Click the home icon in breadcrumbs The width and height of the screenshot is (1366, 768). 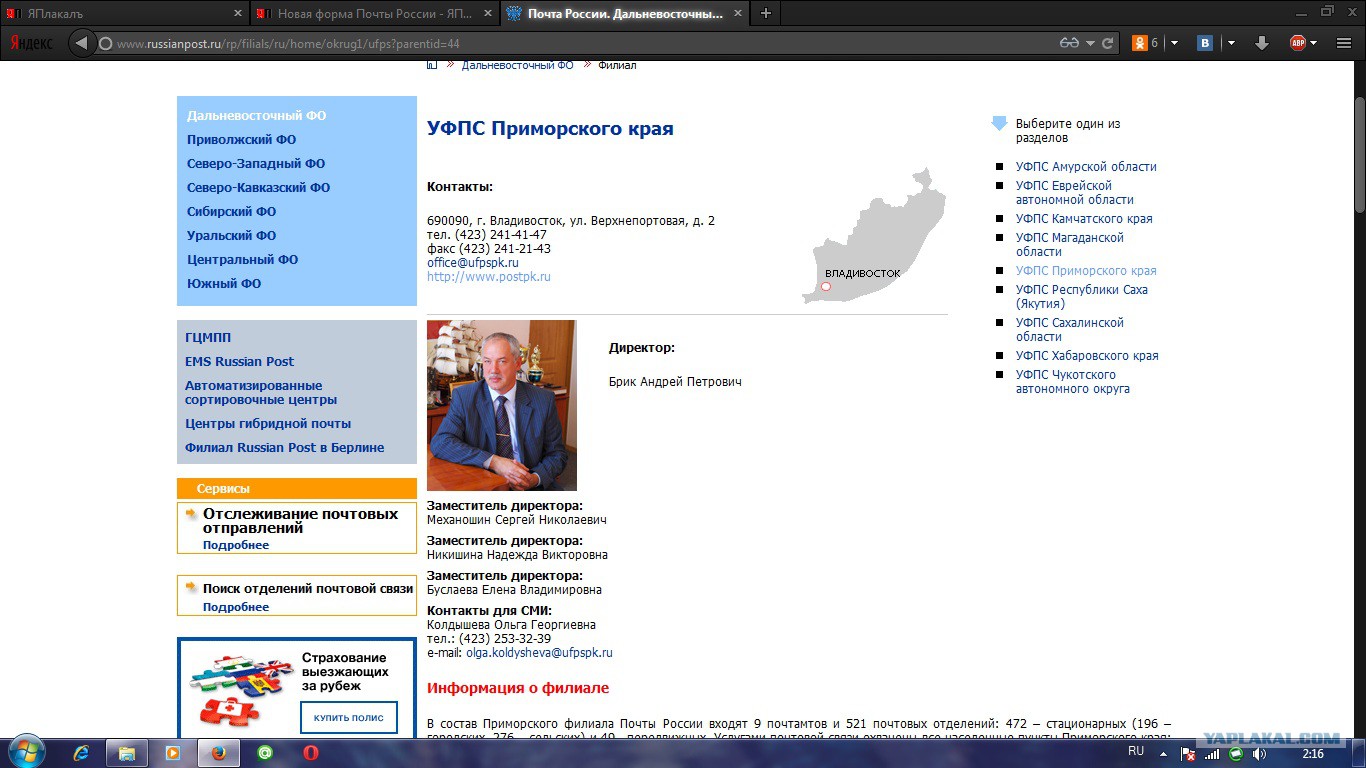coord(433,65)
